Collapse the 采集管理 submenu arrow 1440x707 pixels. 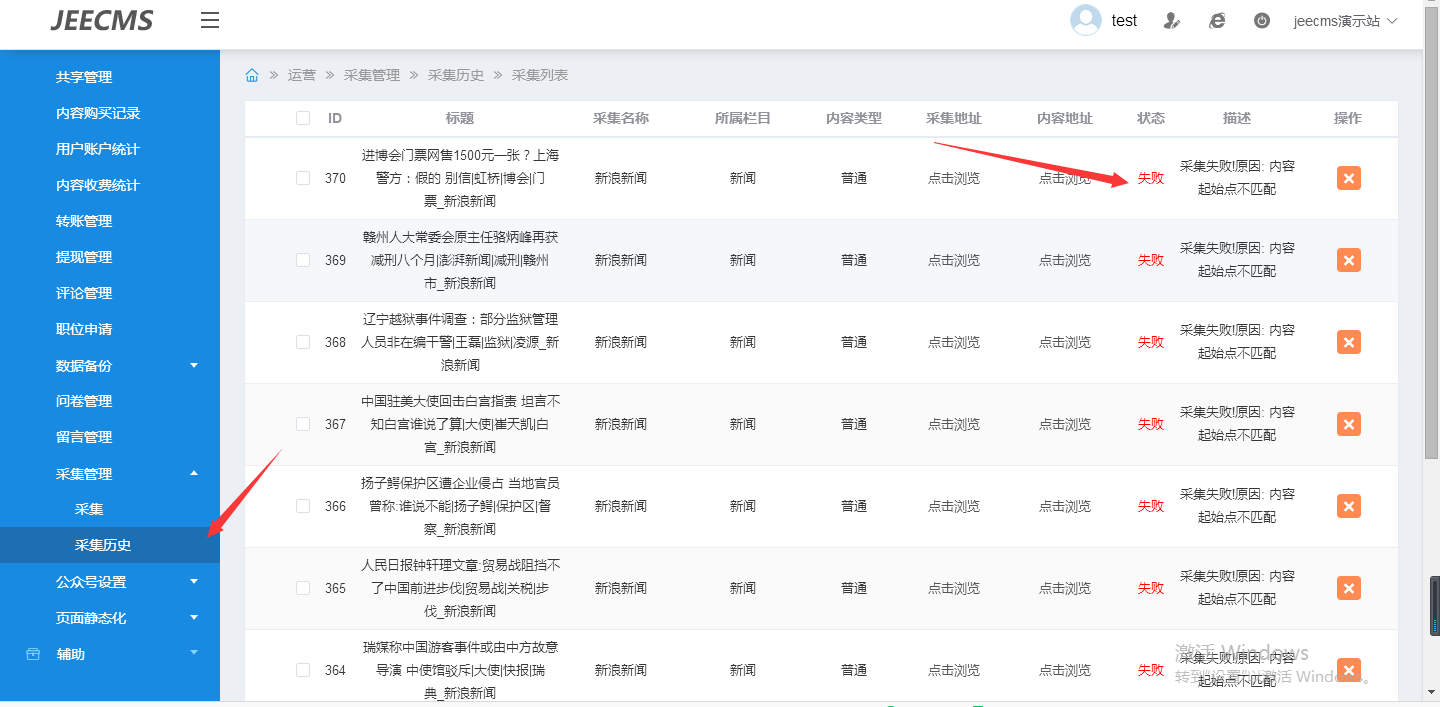pos(194,473)
